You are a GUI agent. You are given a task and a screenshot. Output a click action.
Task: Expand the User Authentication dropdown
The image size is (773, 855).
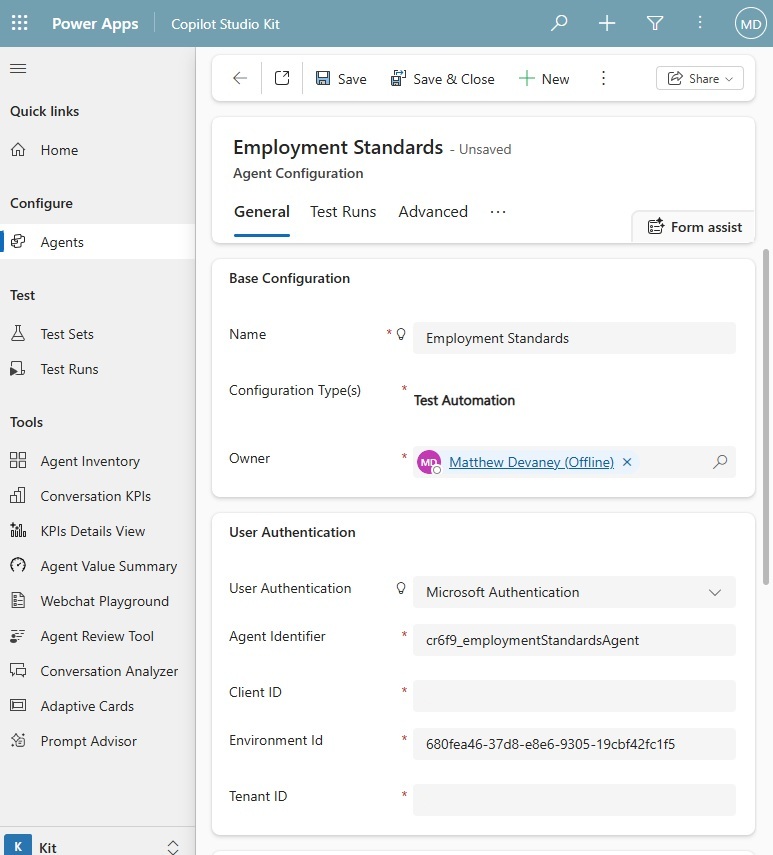(714, 592)
